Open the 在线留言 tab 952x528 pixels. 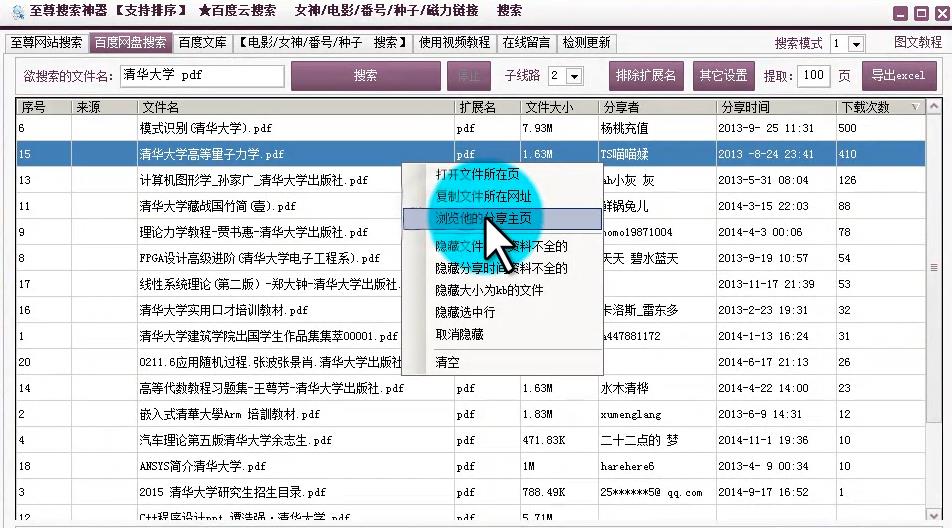[526, 42]
